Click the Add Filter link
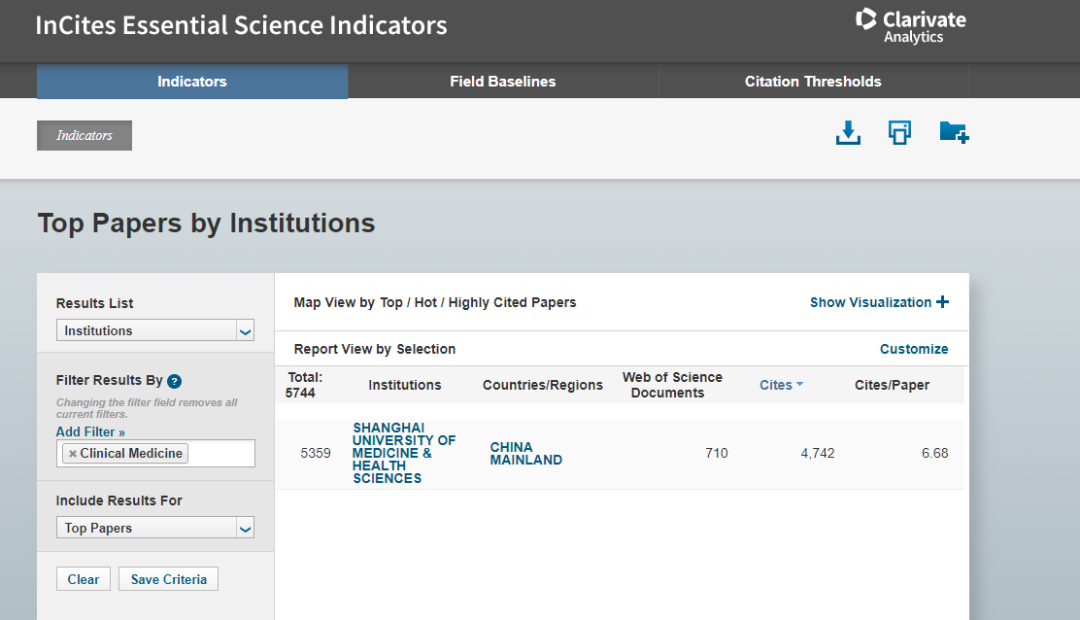Image resolution: width=1080 pixels, height=620 pixels. [90, 432]
